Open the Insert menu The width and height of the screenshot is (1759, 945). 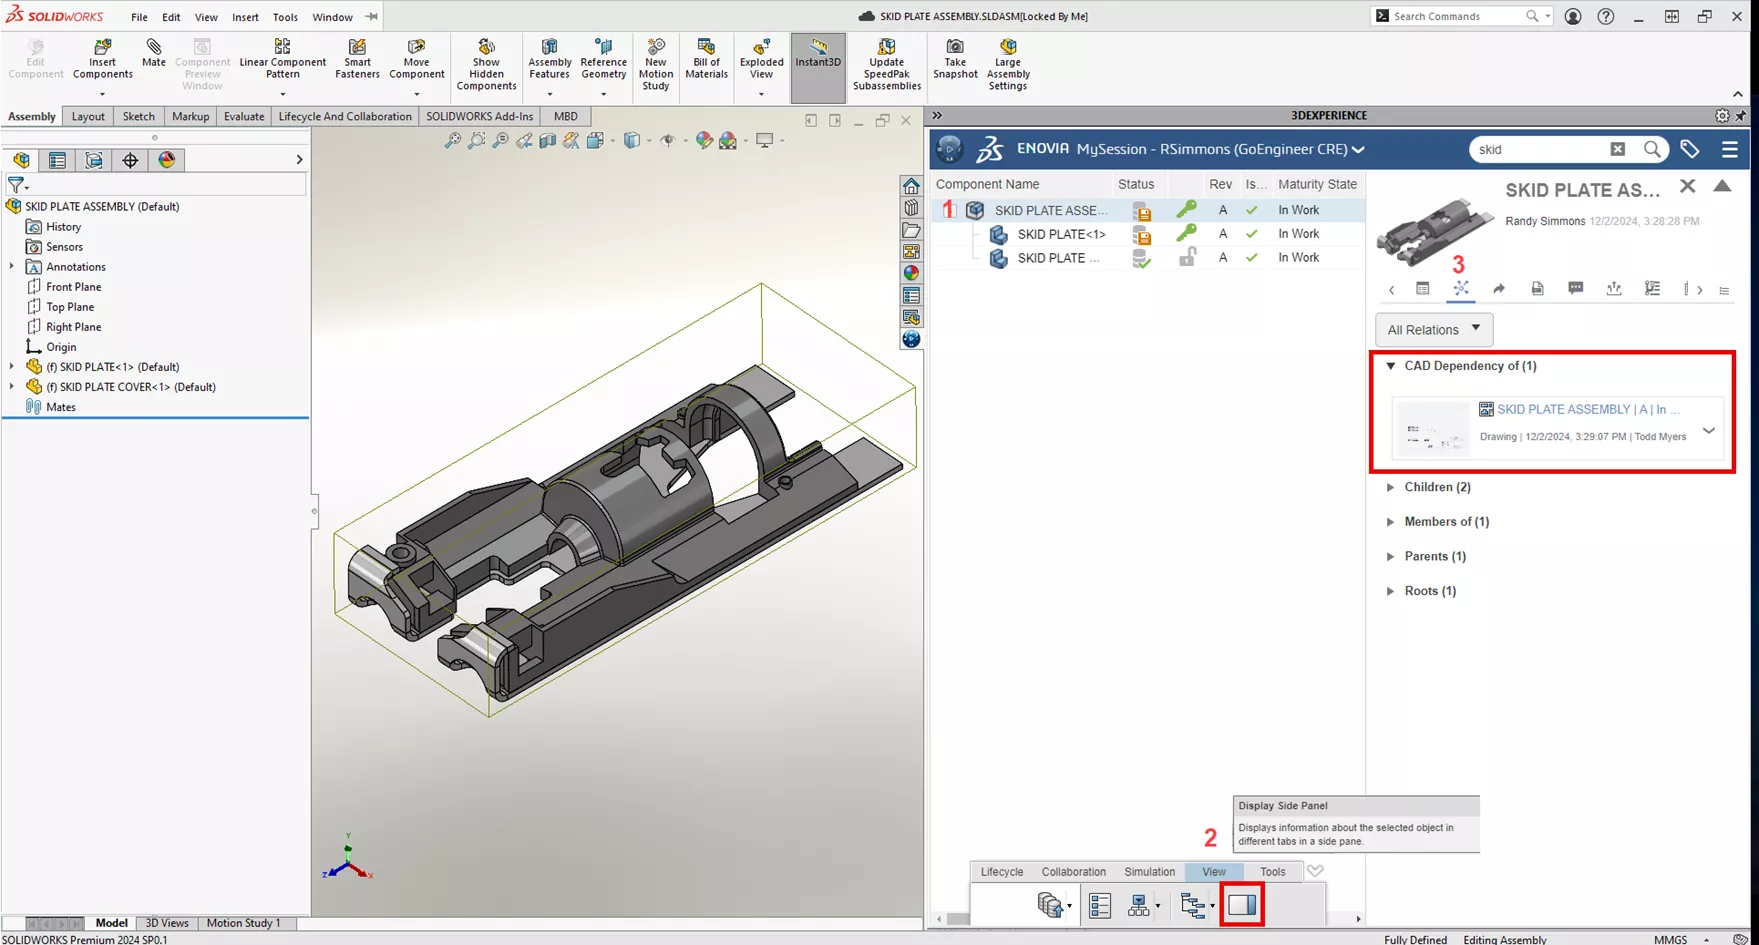(x=245, y=17)
